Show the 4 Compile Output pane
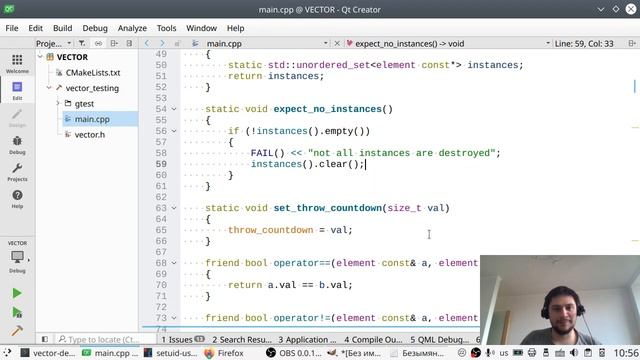640x360 pixels. click(x=373, y=340)
